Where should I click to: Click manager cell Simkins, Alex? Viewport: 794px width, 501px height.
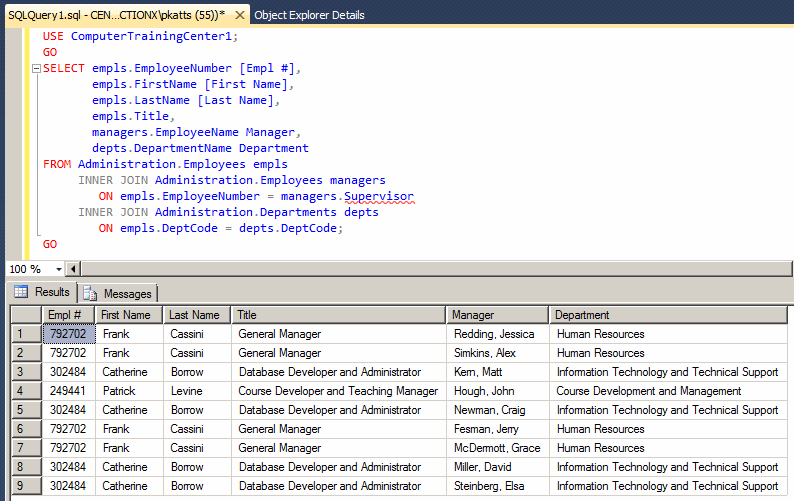(498, 353)
